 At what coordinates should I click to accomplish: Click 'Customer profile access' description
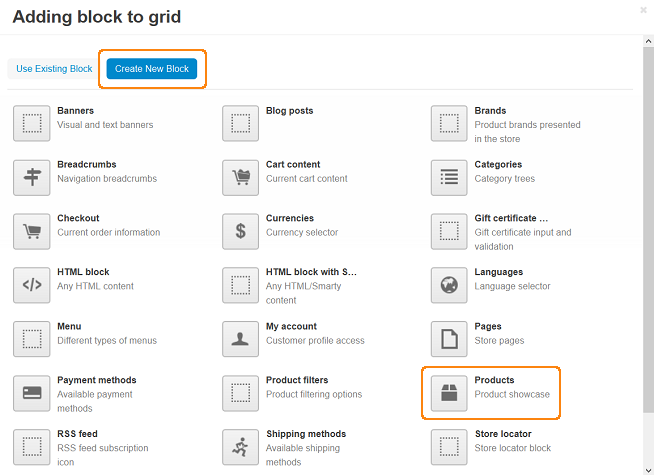(315, 340)
